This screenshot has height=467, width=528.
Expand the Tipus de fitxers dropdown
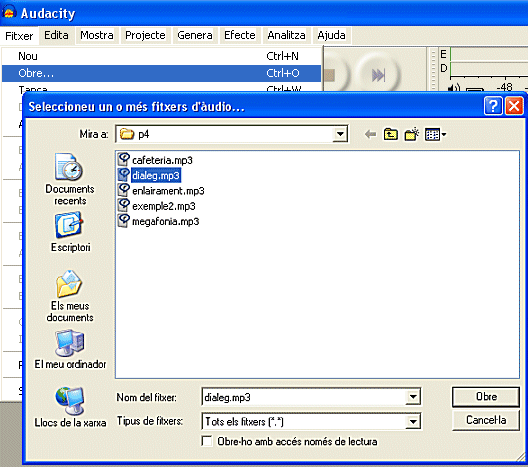pyautogui.click(x=413, y=421)
